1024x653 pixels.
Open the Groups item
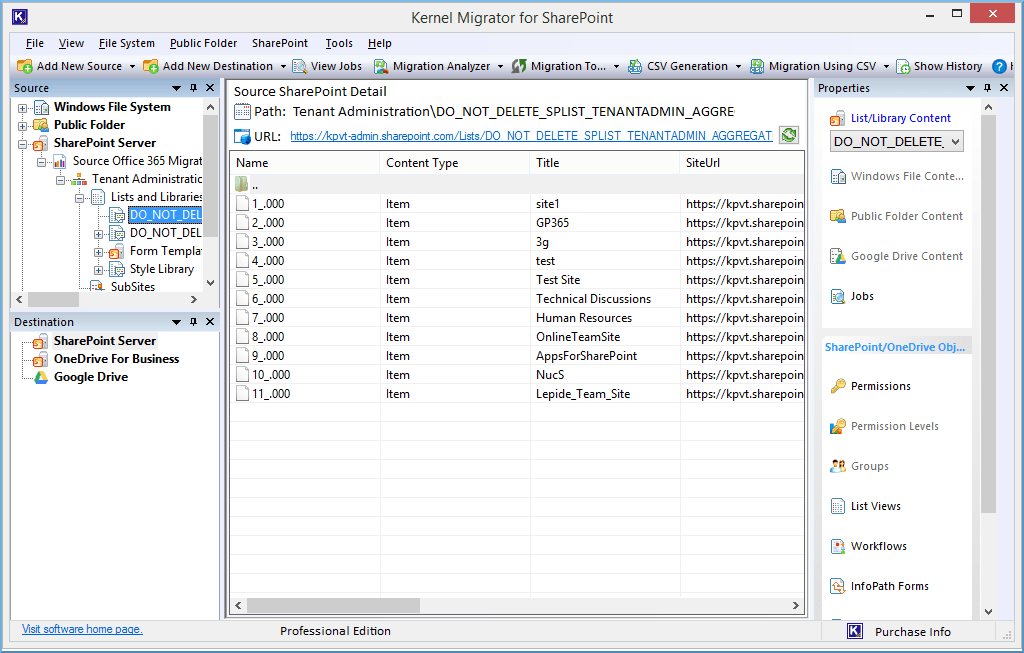pyautogui.click(x=859, y=466)
